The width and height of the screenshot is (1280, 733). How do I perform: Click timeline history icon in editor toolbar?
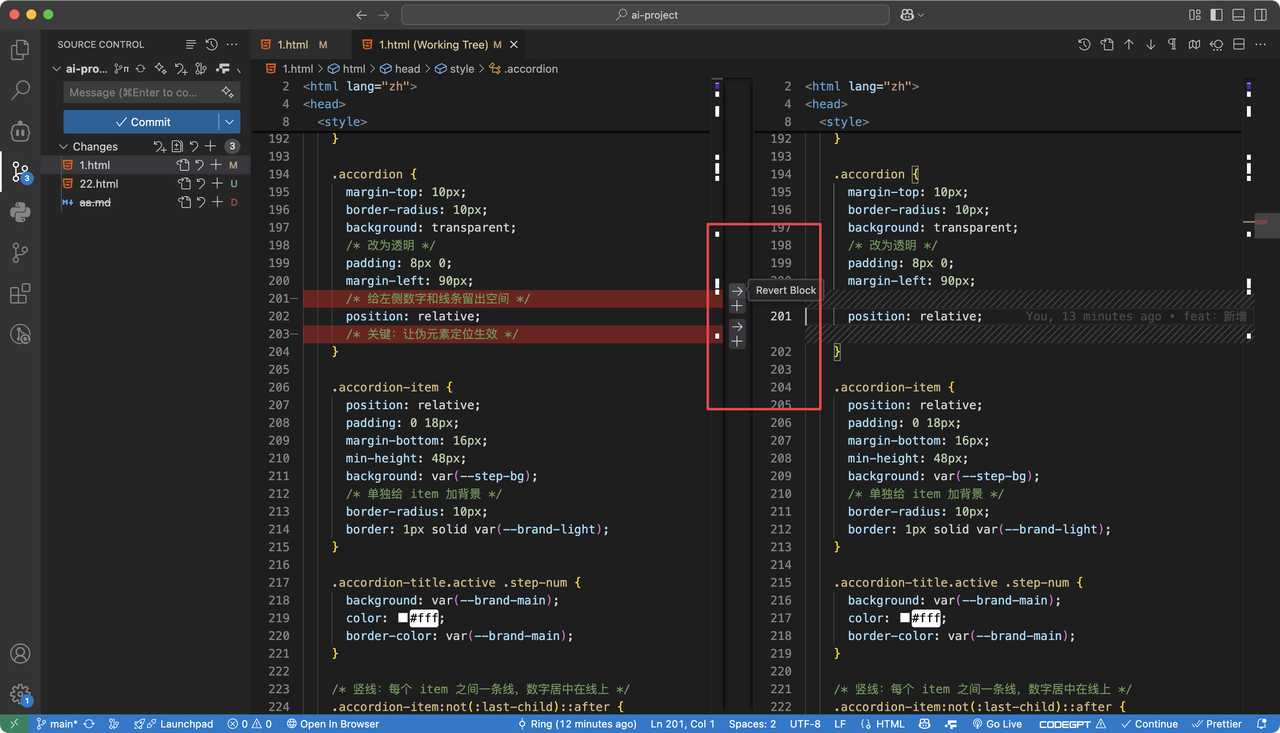(1085, 44)
